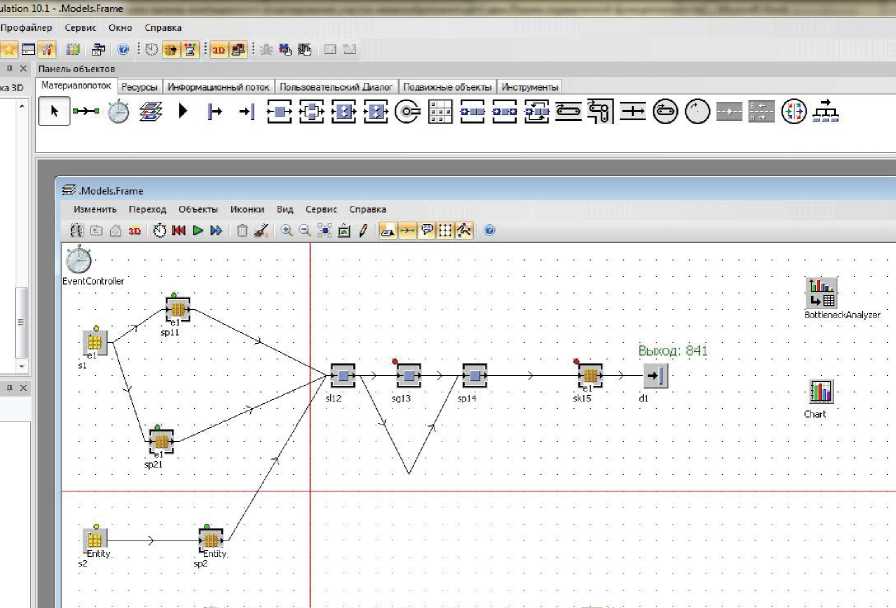Viewport: 896px width, 608px height.
Task: Select the BottleneckAnalyzer object on canvas
Action: (x=822, y=294)
